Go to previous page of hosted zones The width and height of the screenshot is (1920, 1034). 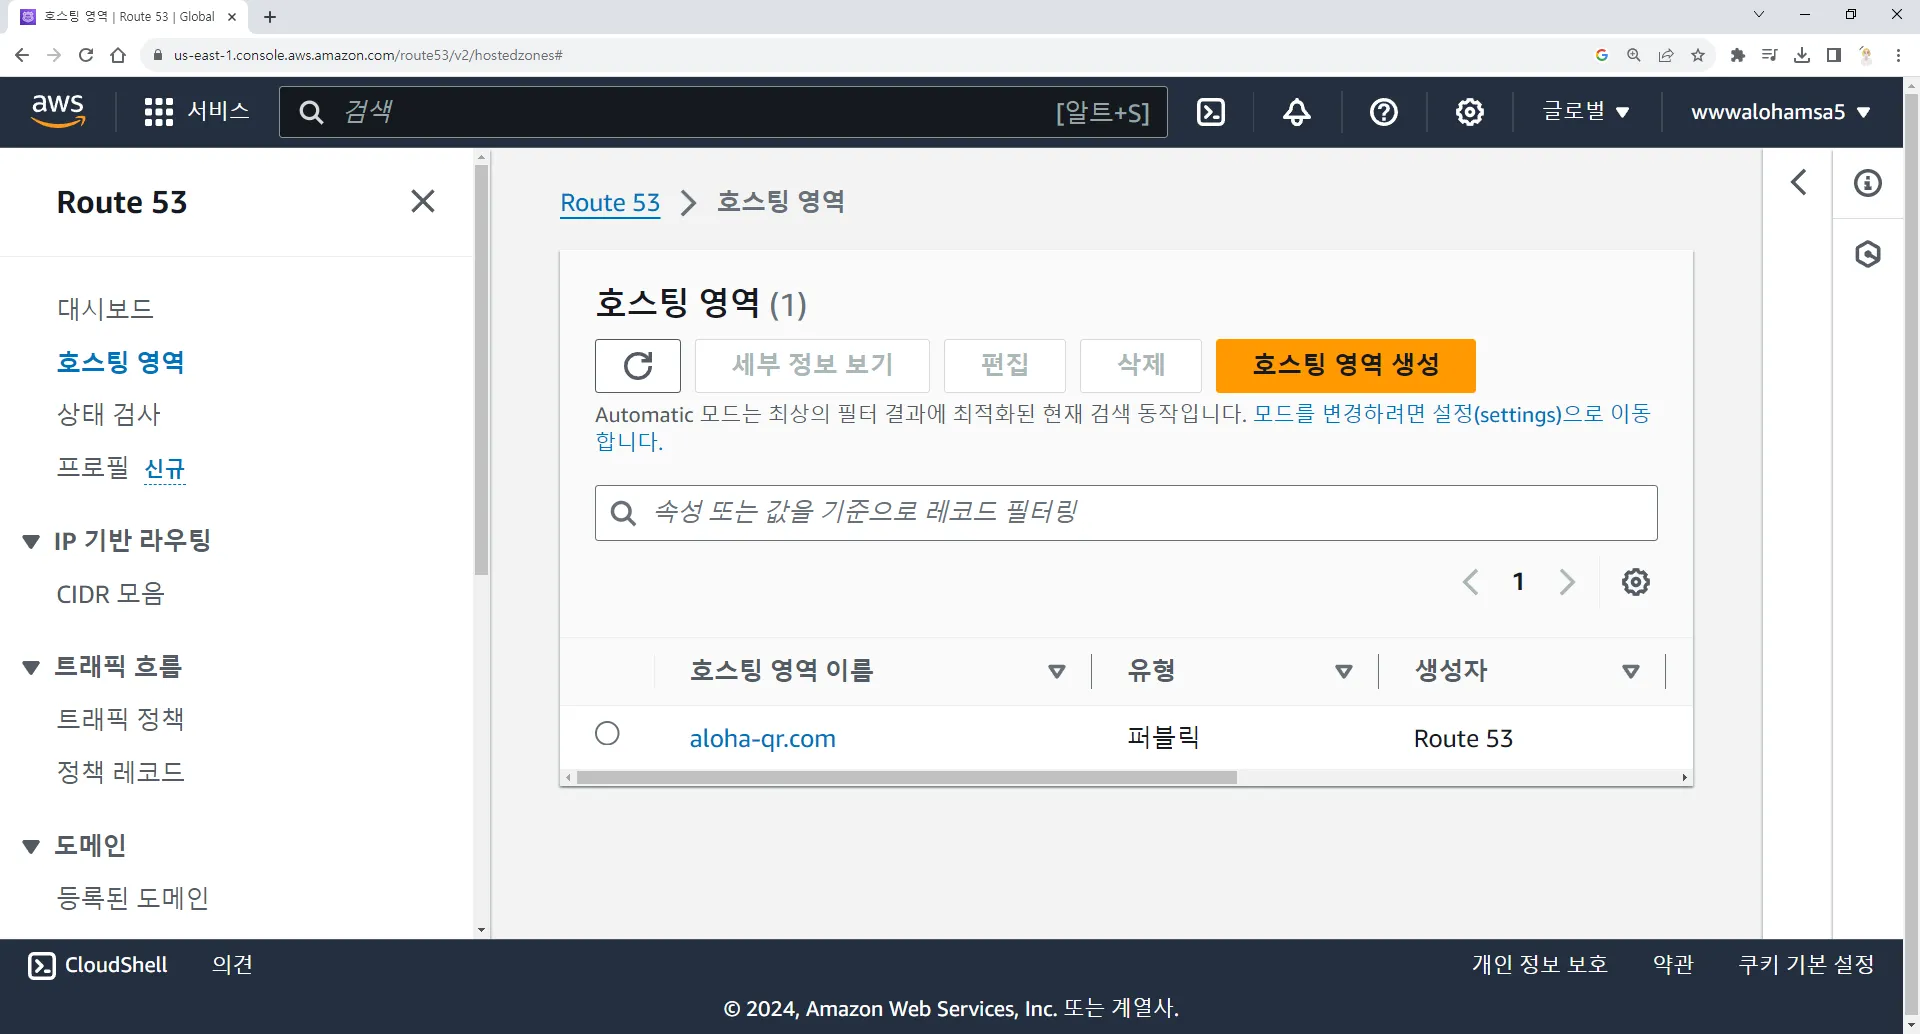point(1471,582)
